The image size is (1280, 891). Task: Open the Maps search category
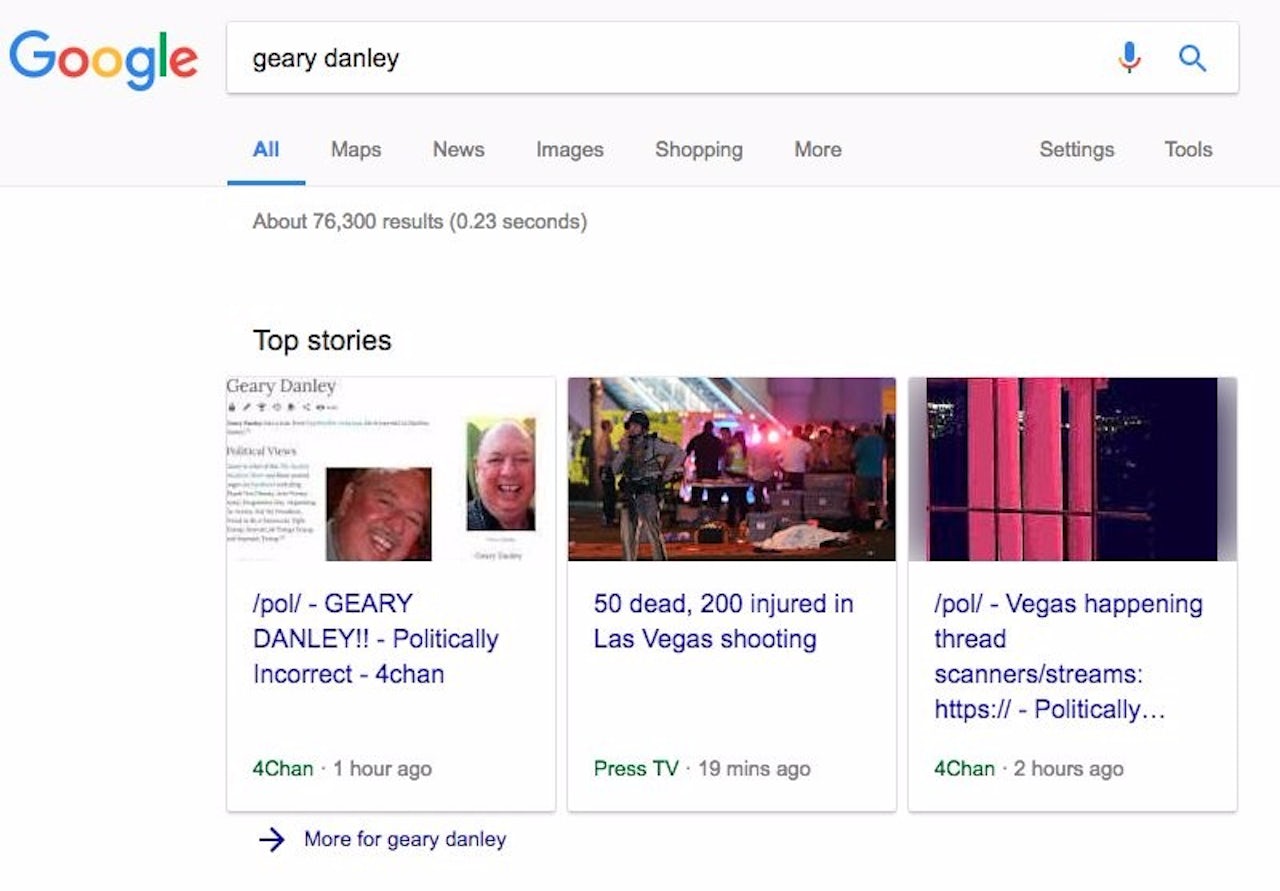coord(355,149)
